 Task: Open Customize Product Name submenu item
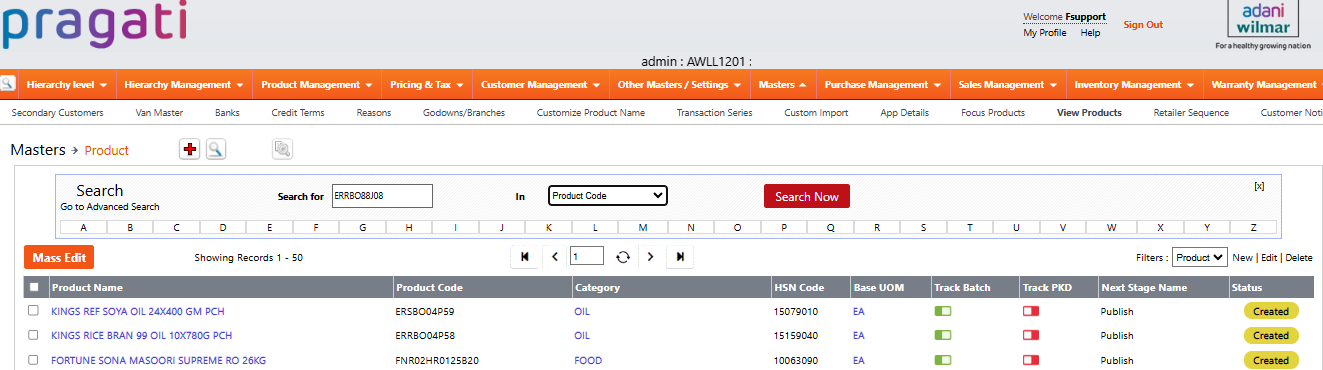tap(591, 113)
